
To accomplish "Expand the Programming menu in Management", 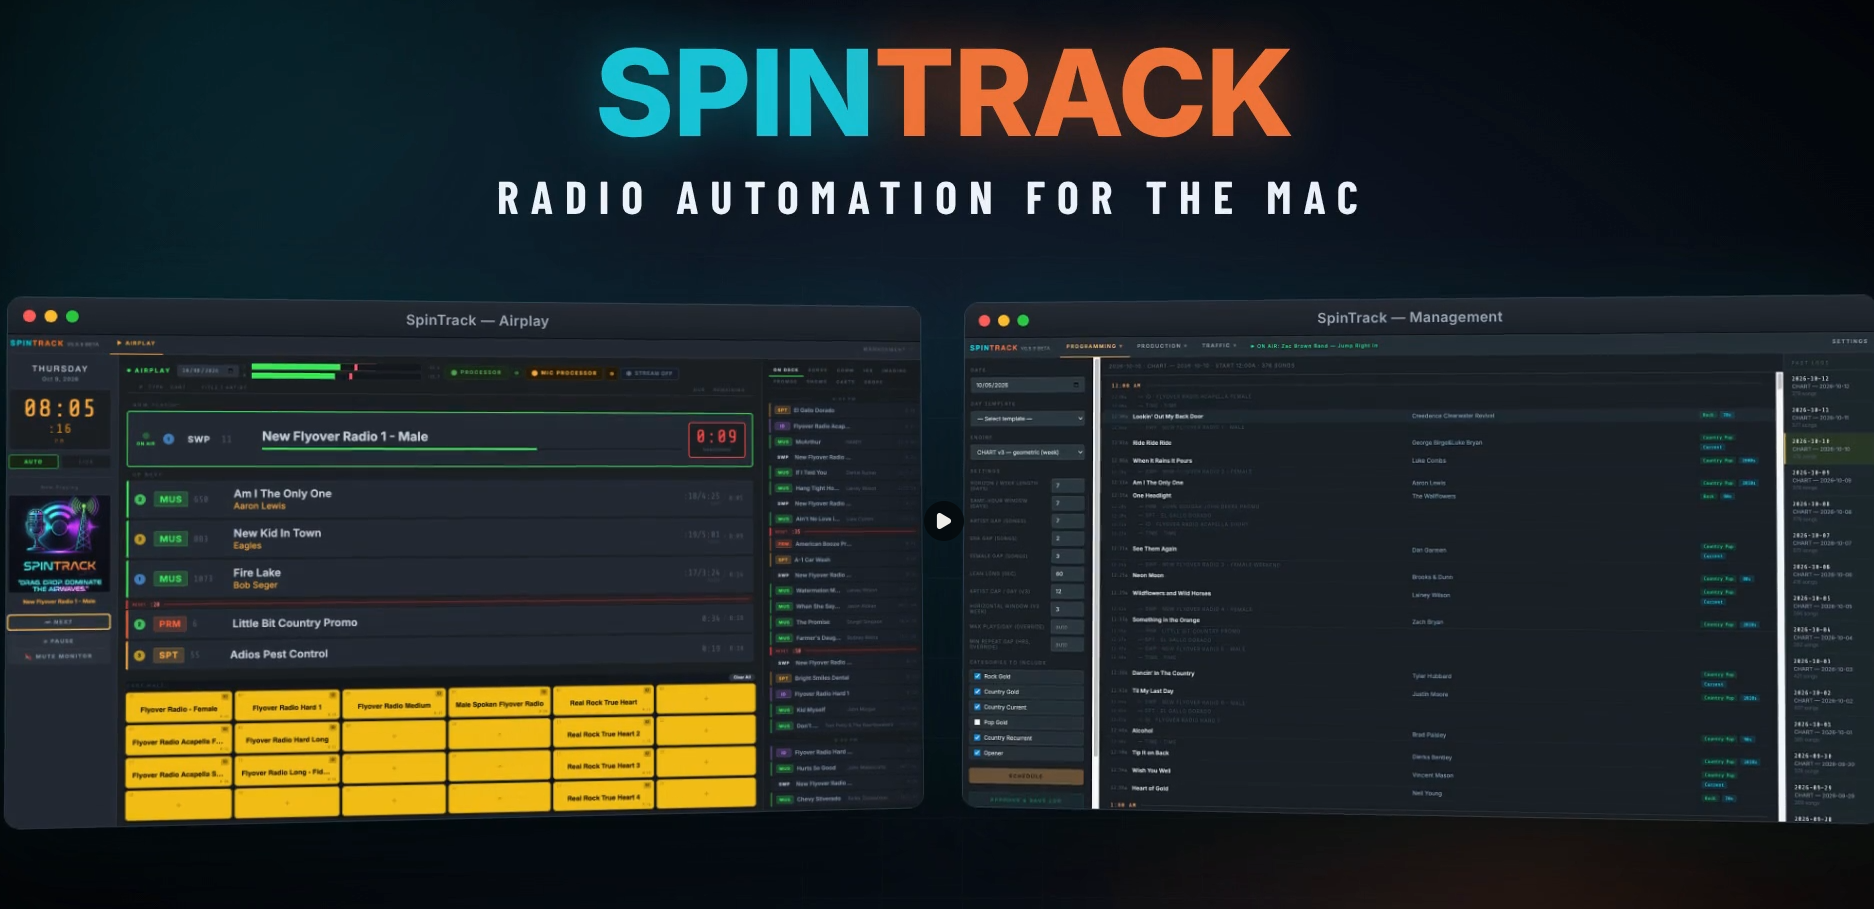I will pos(1094,346).
